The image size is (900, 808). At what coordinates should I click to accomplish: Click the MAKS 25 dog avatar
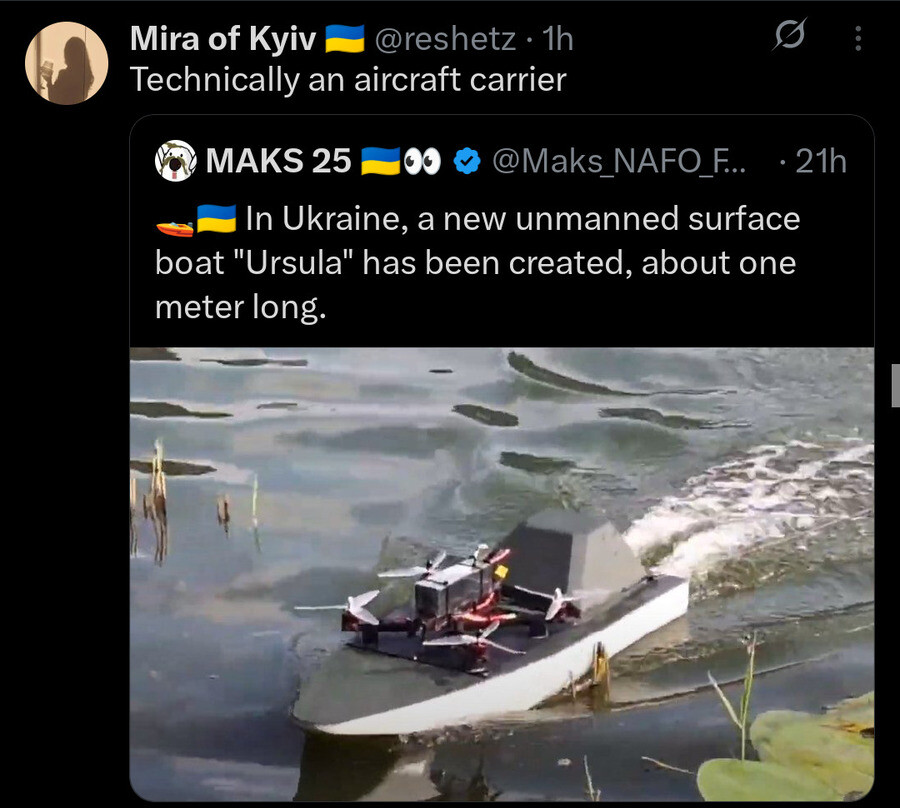[176, 161]
